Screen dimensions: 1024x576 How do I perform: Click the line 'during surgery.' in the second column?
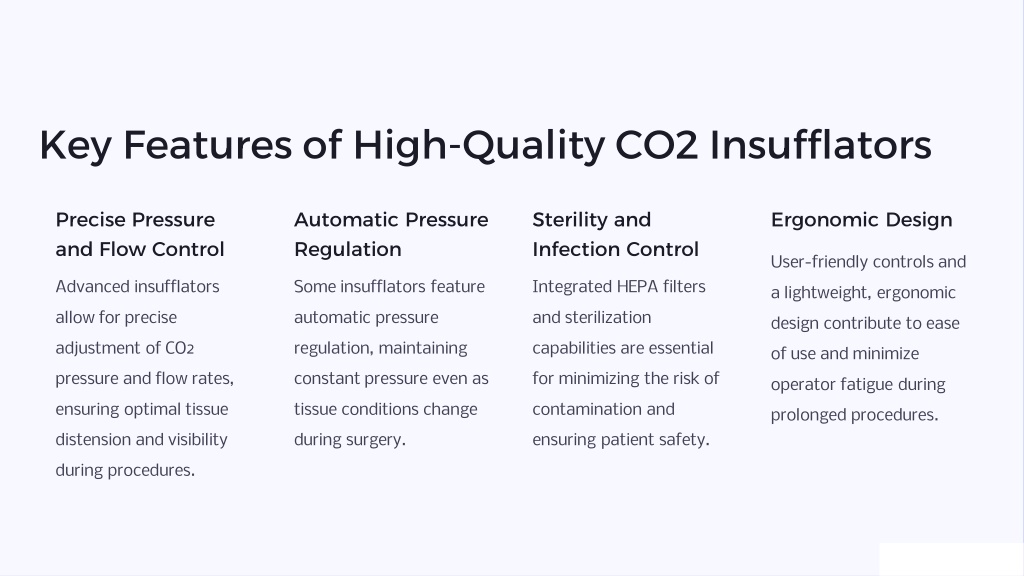(x=350, y=440)
